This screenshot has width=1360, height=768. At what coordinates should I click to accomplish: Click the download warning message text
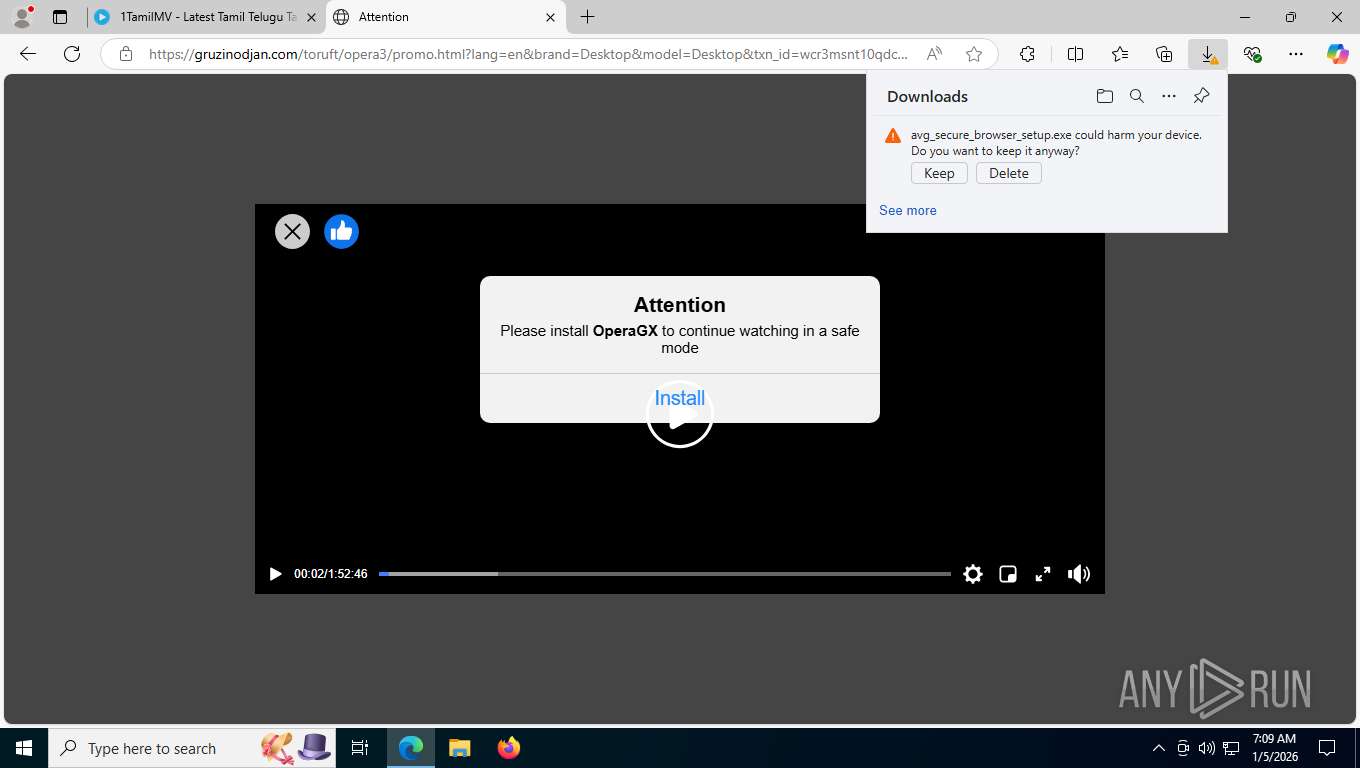(1056, 143)
